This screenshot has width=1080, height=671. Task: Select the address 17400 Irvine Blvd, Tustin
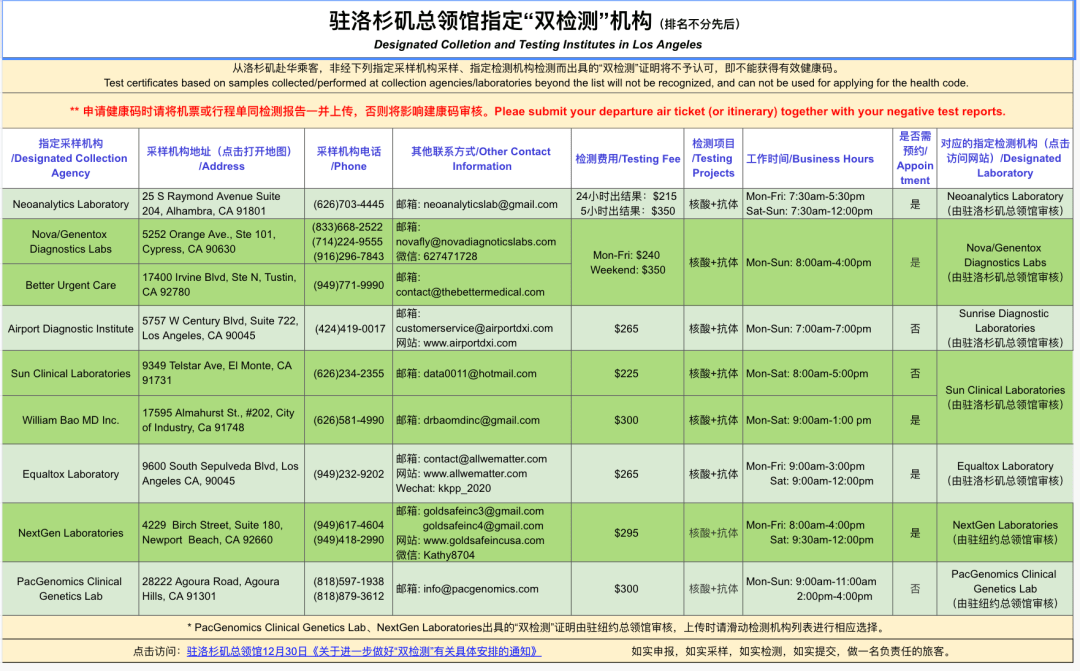pyautogui.click(x=220, y=285)
